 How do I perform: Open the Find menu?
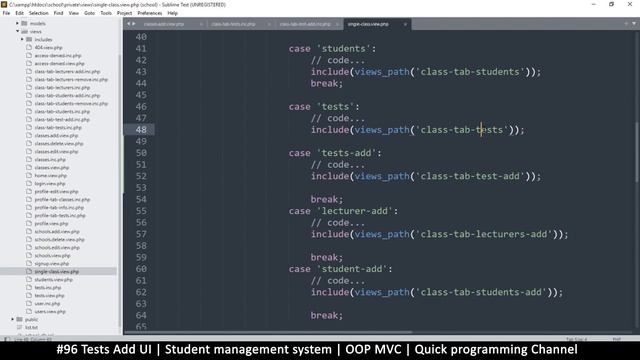58,13
